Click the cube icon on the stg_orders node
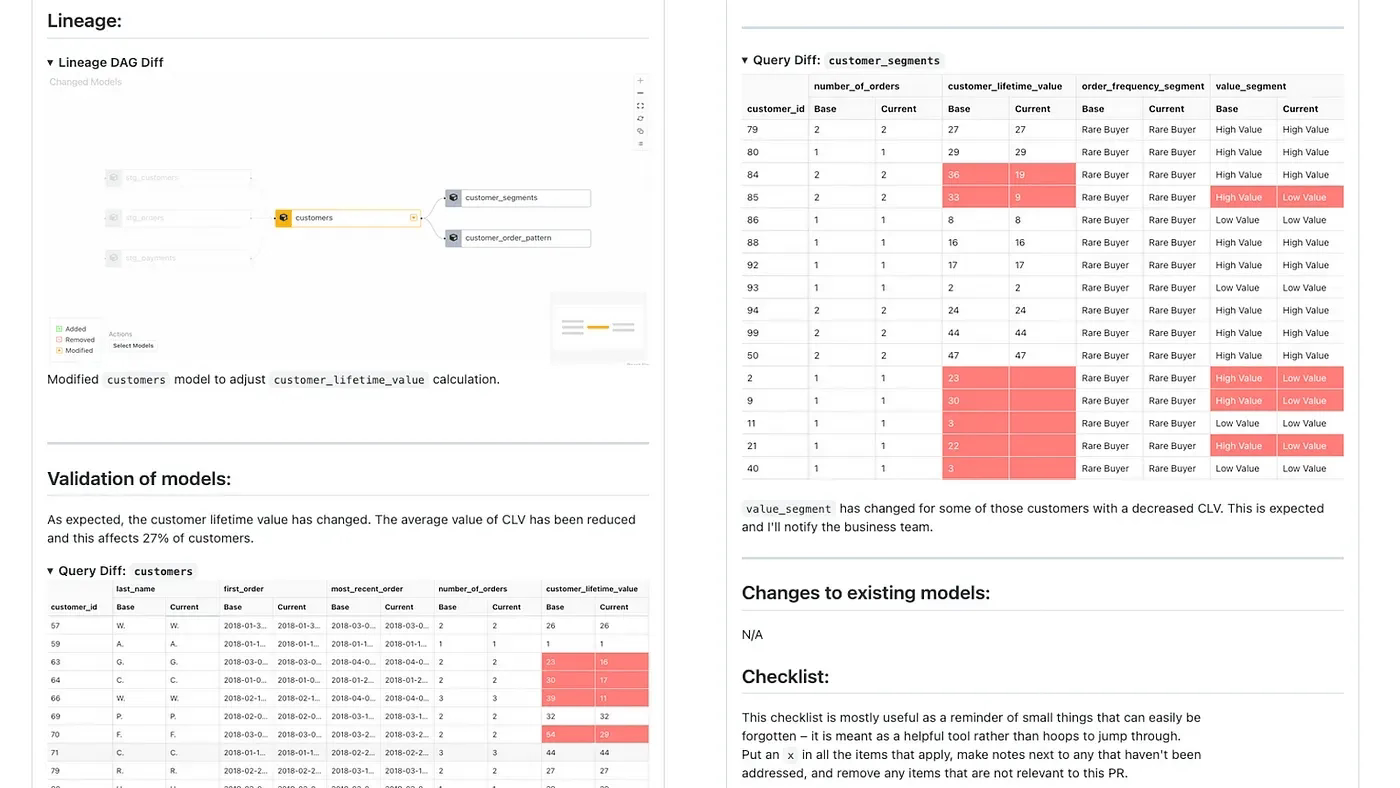The image size is (1400, 788). pyautogui.click(x=112, y=217)
